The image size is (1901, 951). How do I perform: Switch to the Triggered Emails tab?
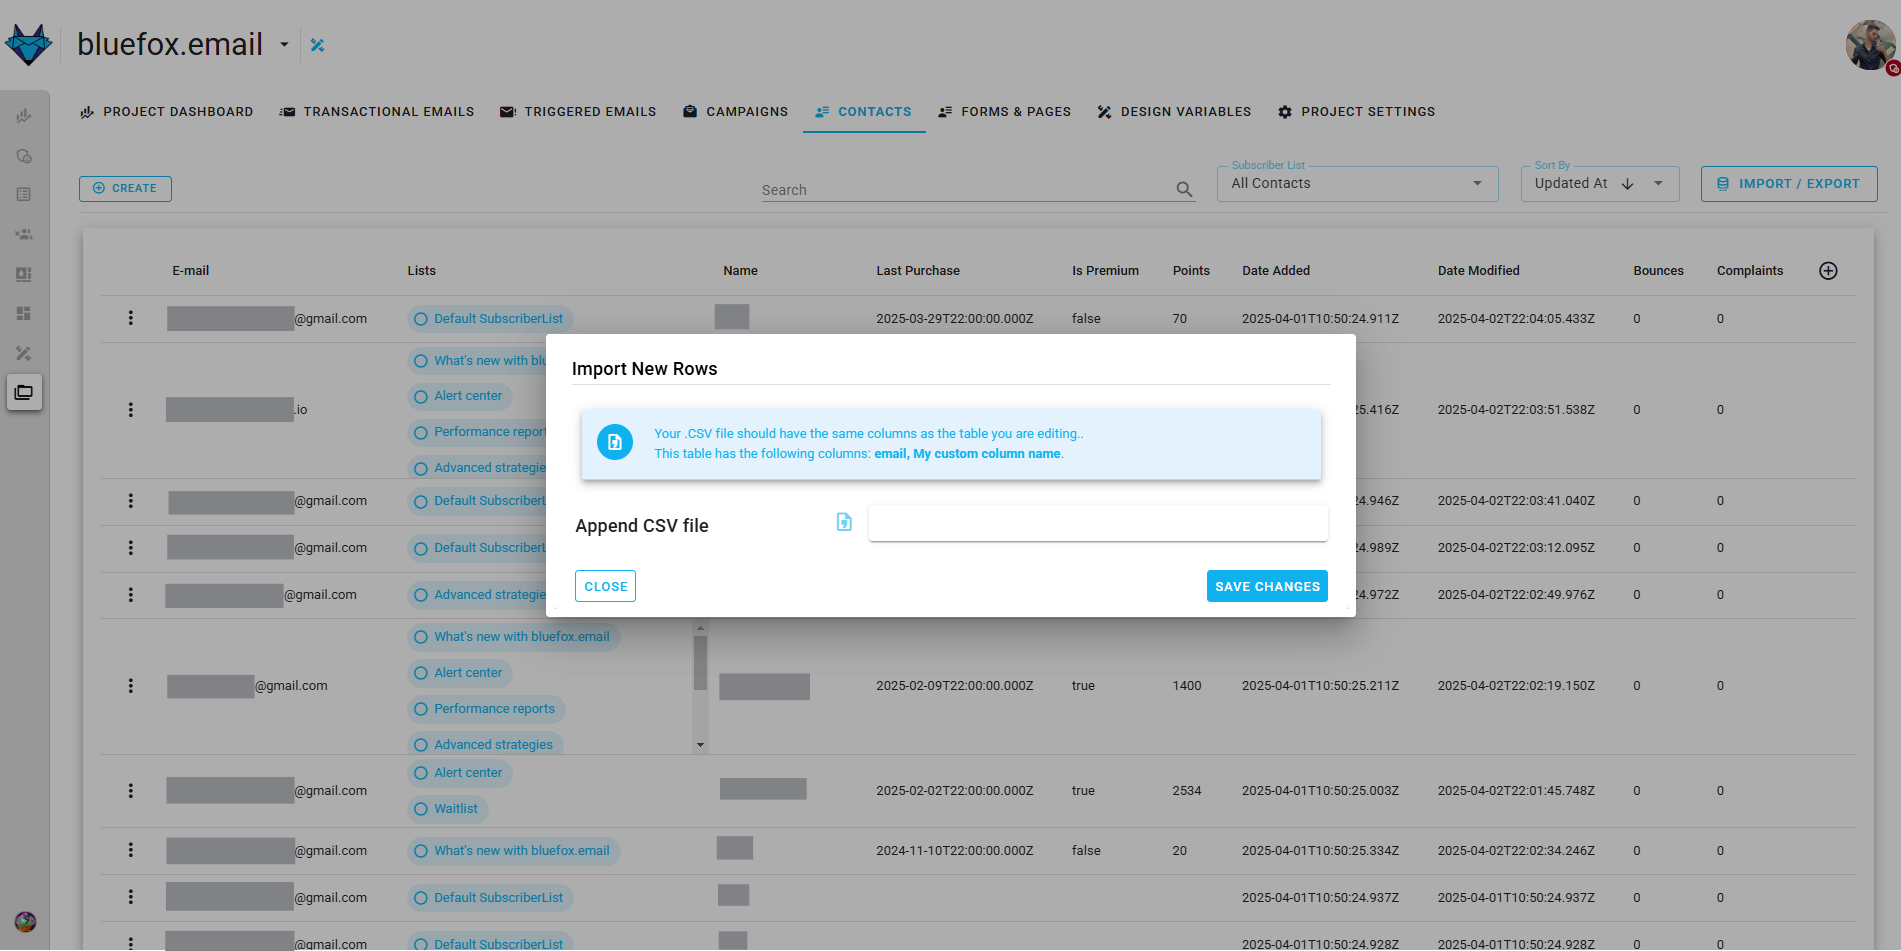coord(578,112)
